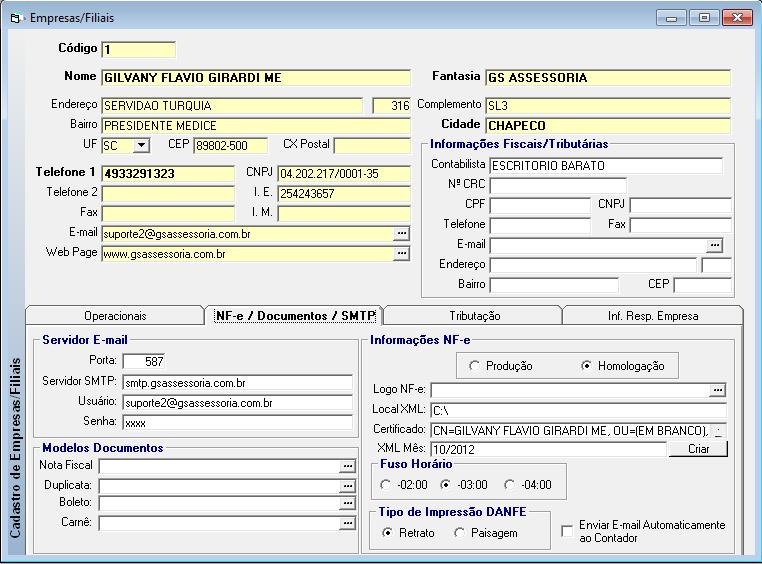Select the Produção radio option

coord(475,366)
